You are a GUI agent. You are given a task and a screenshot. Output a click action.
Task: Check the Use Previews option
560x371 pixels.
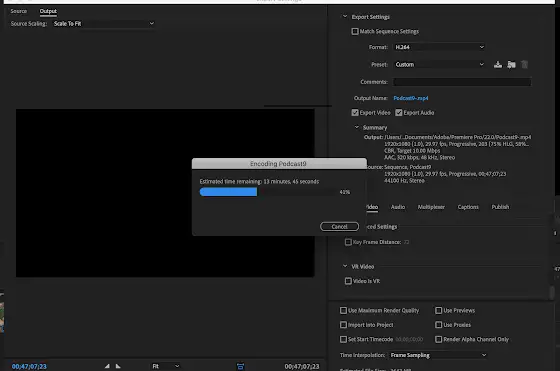point(439,310)
